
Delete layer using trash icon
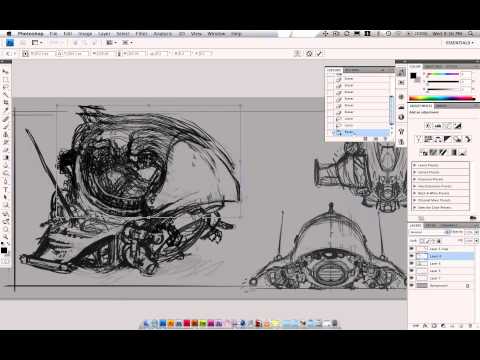[x=470, y=326]
